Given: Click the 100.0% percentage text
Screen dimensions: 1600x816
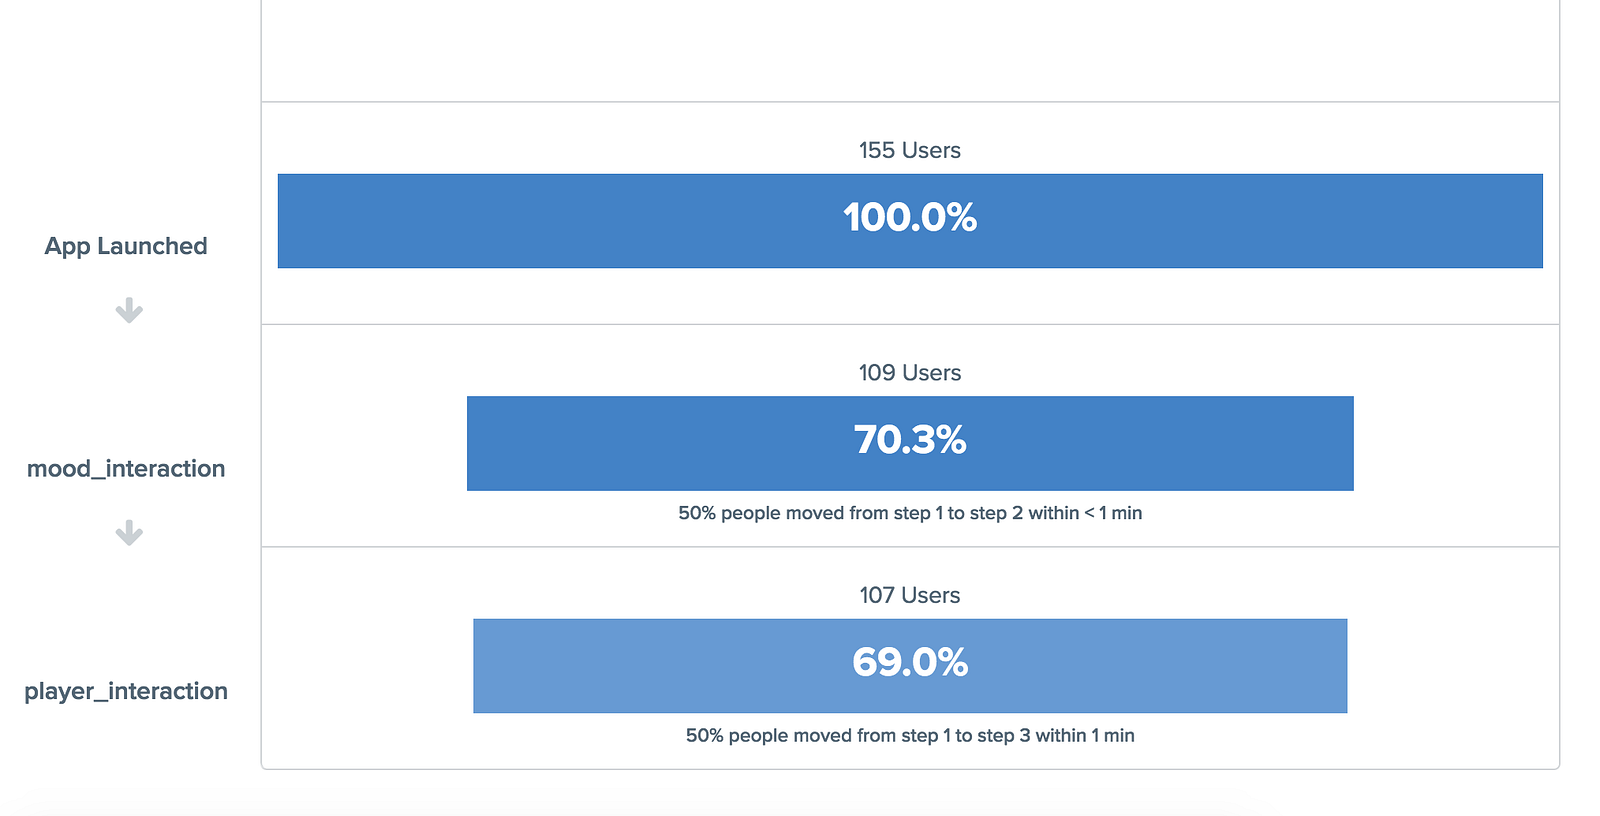Looking at the screenshot, I should (x=909, y=218).
